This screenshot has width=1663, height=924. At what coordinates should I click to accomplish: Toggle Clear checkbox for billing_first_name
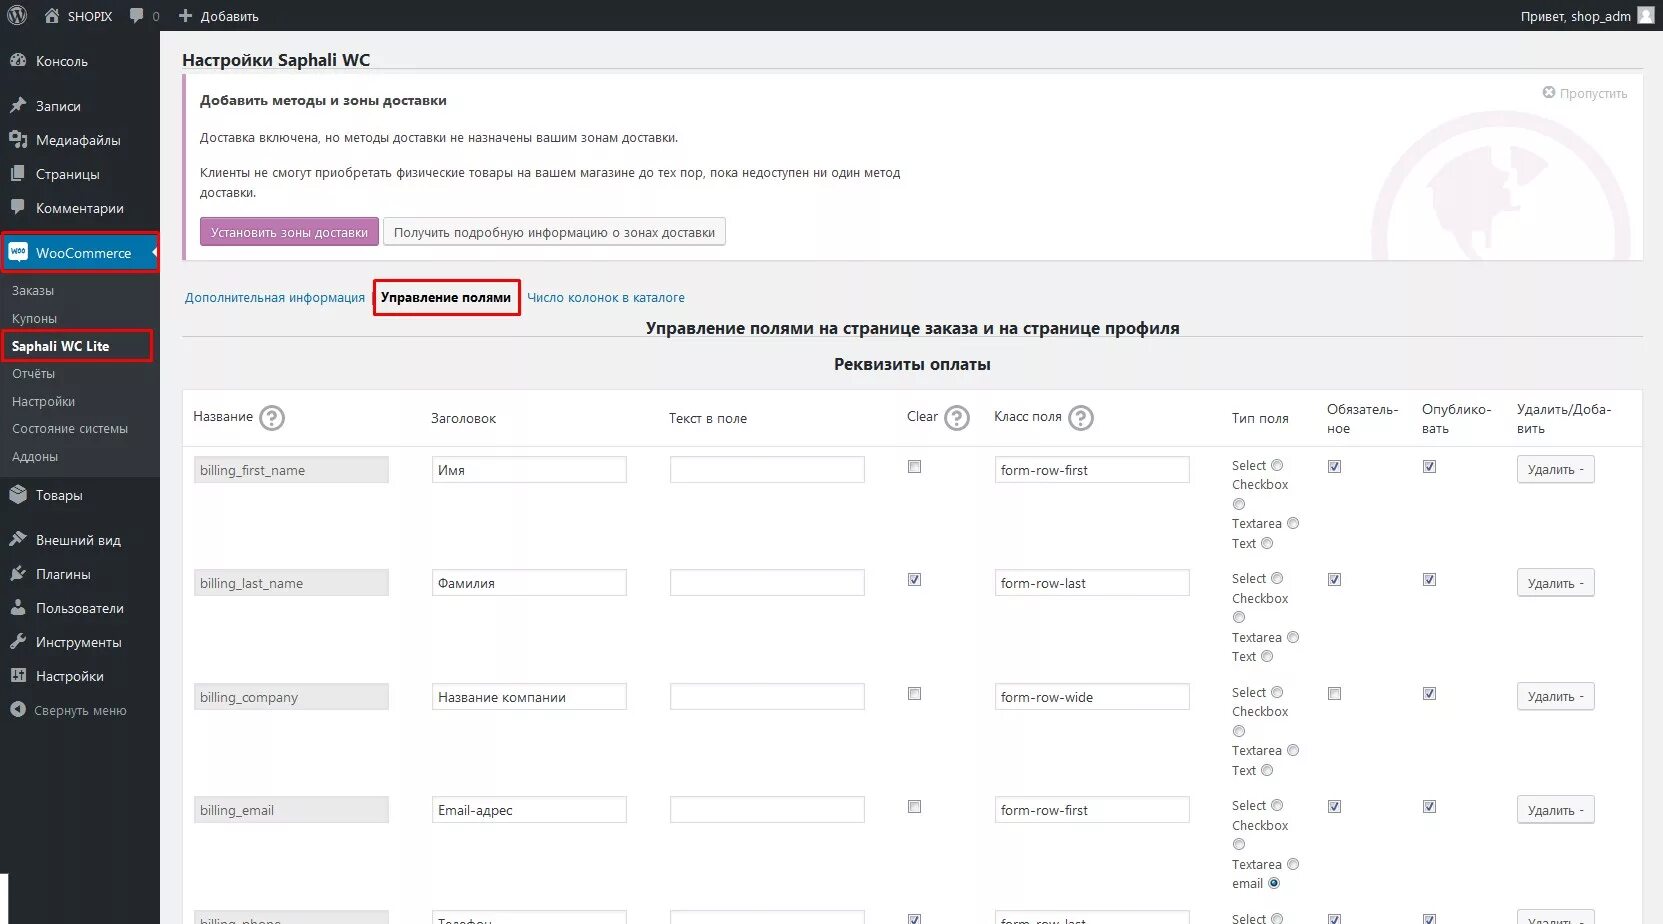(x=914, y=466)
